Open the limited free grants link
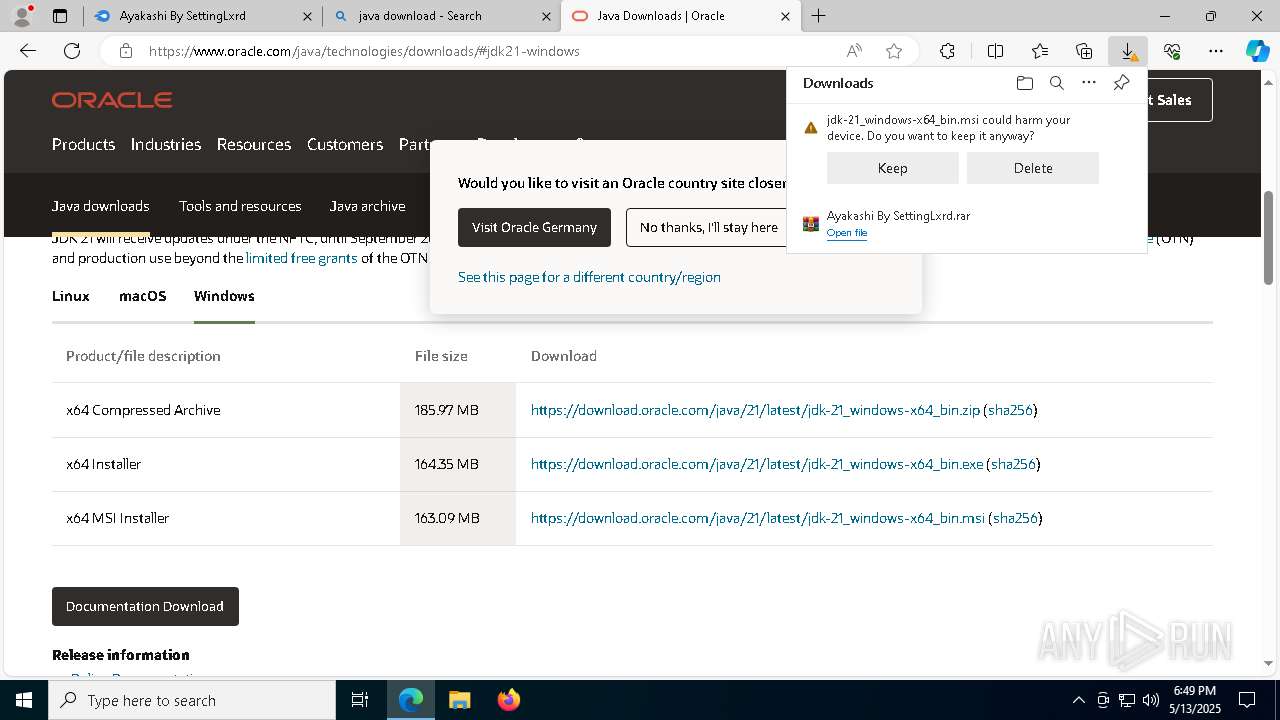Viewport: 1280px width, 720px height. click(x=302, y=258)
